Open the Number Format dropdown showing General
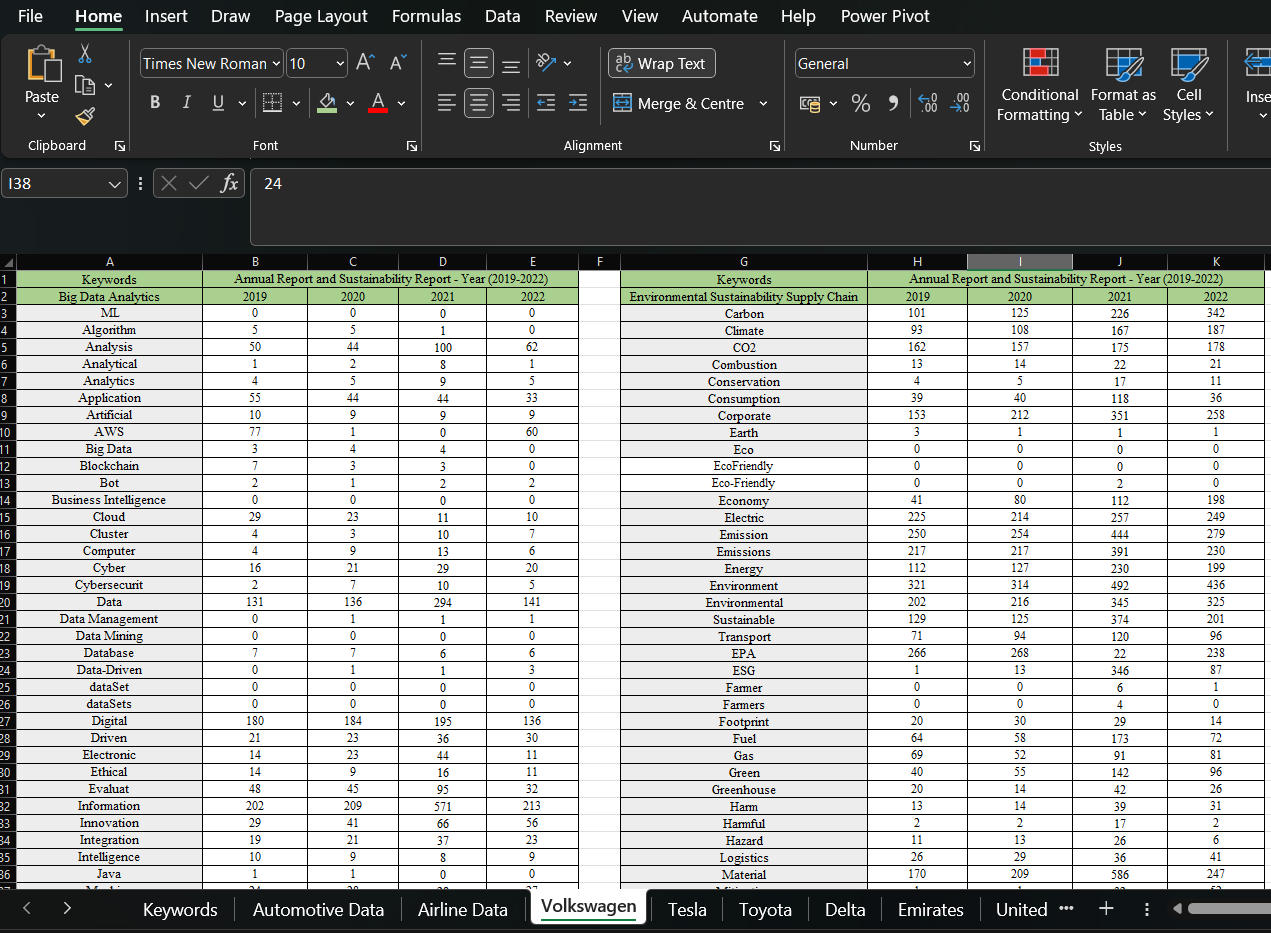The height and width of the screenshot is (933, 1271). [x=884, y=63]
